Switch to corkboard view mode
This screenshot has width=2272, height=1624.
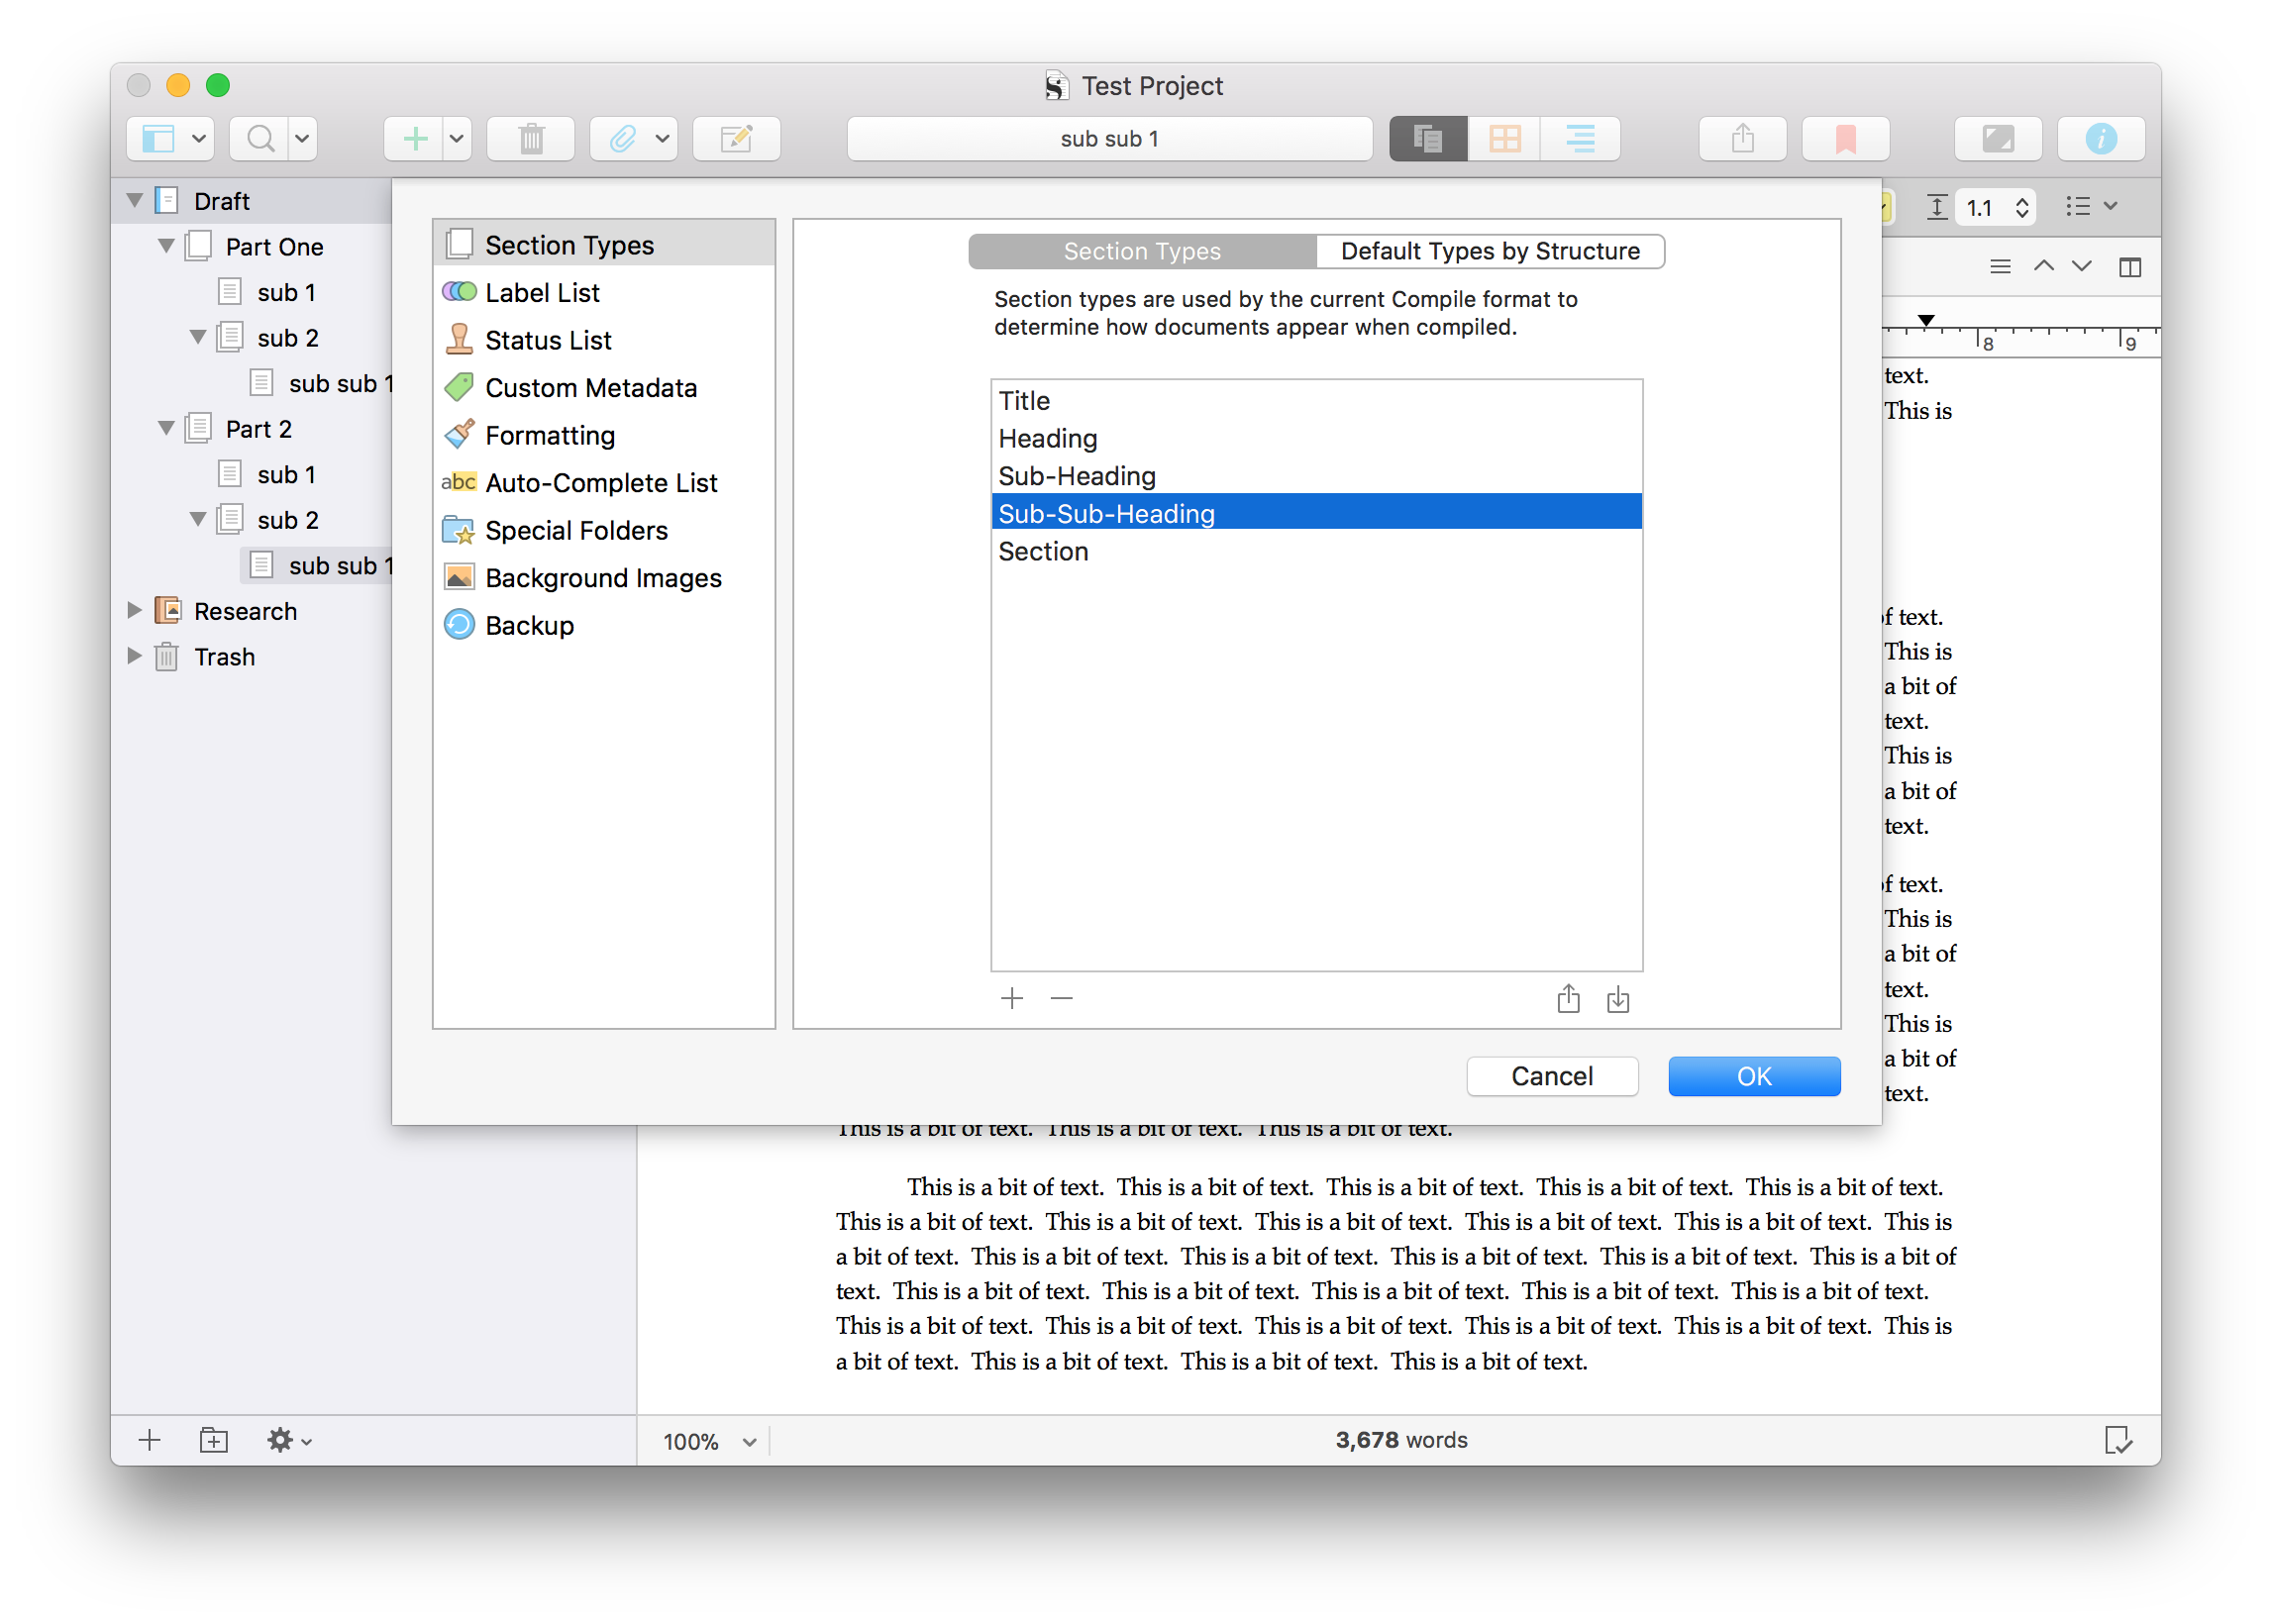1504,138
